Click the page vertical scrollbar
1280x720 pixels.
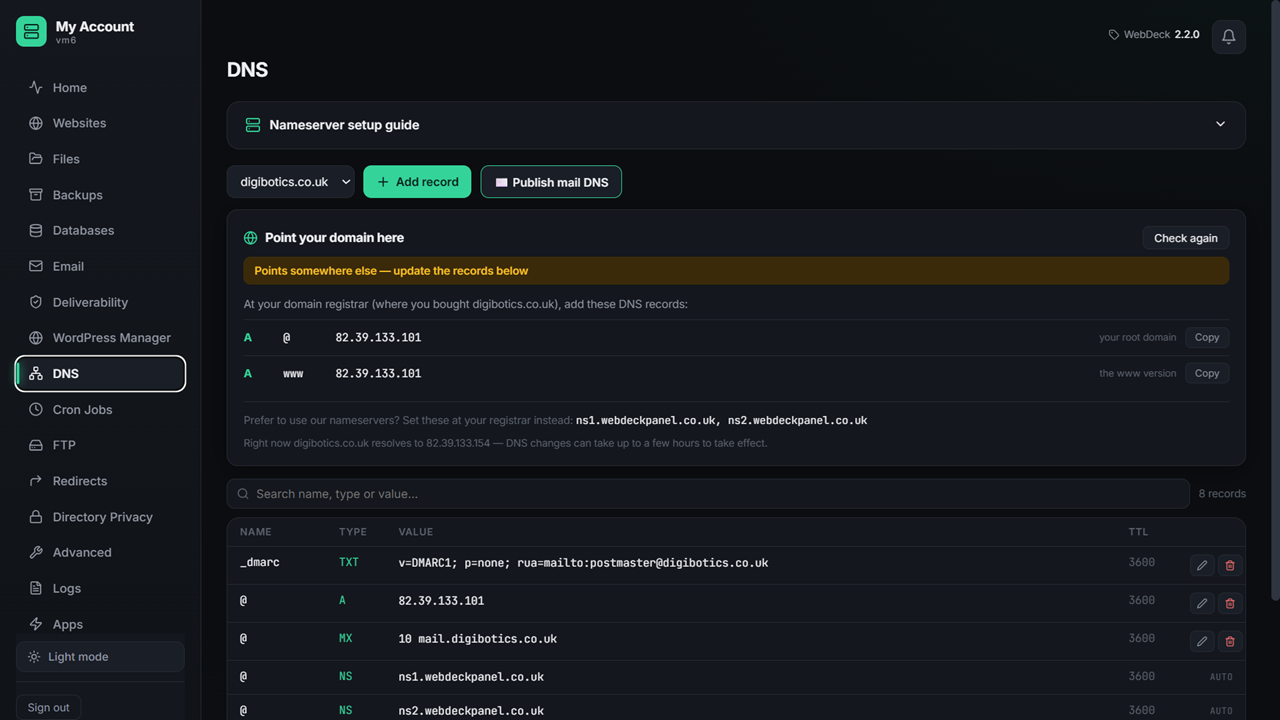1274,300
